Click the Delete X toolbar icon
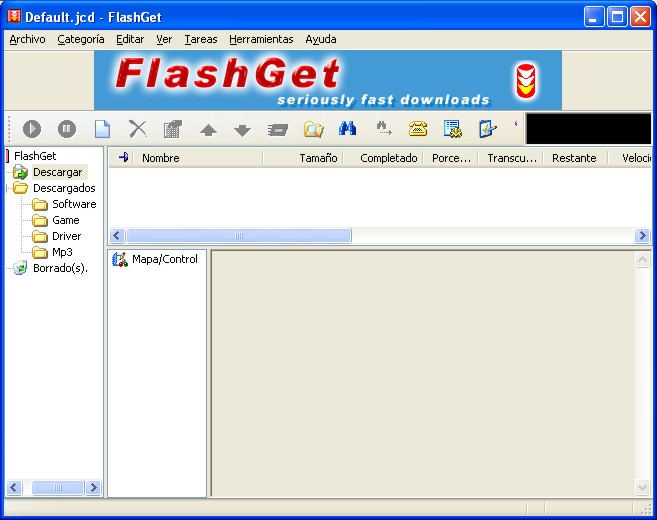657x520 pixels. click(137, 128)
